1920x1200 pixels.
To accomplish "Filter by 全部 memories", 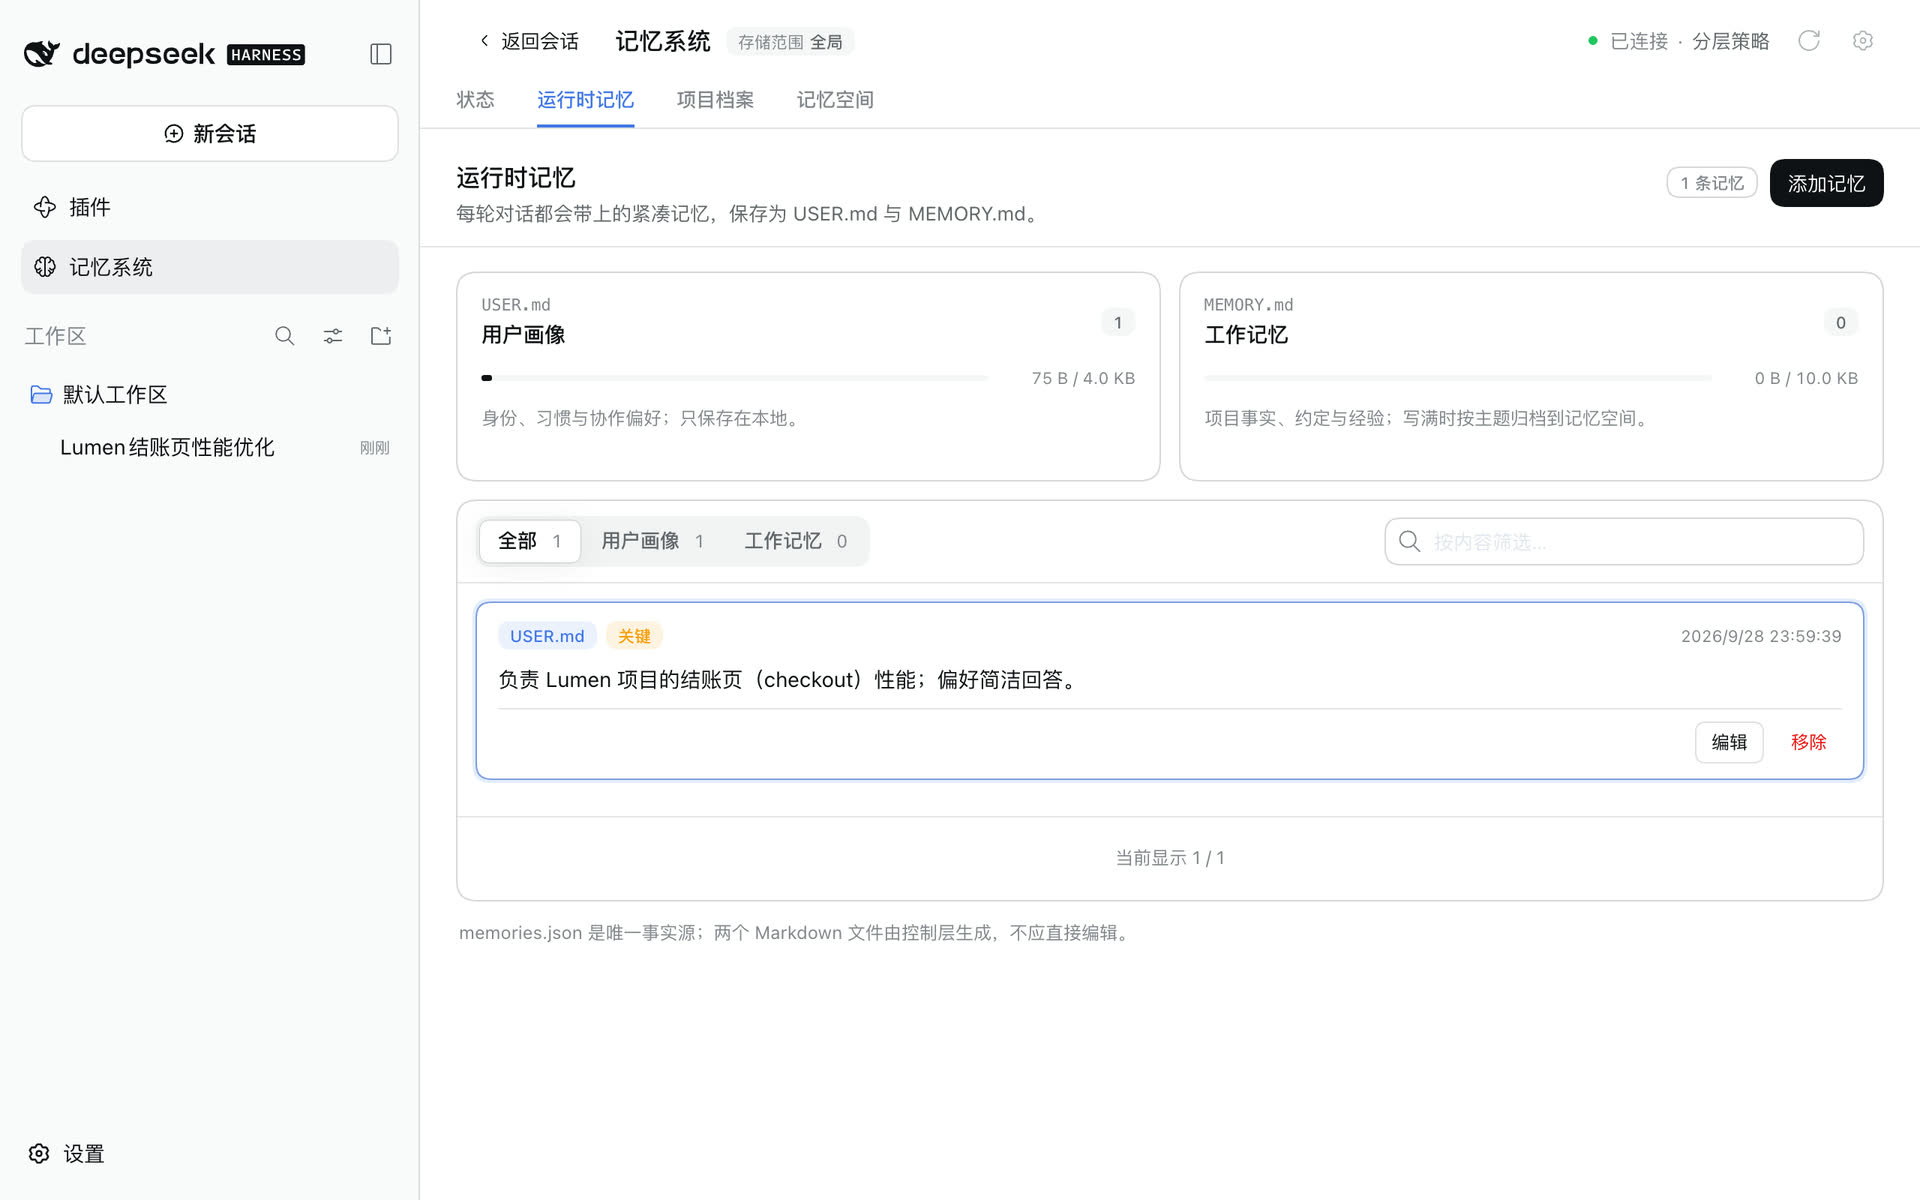I will (530, 541).
